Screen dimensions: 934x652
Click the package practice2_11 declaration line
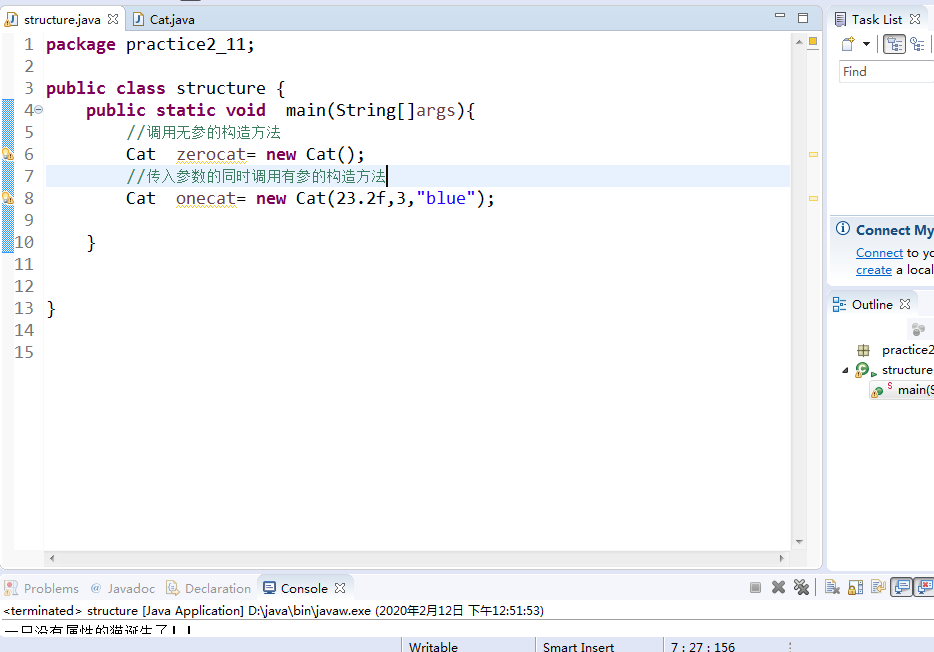click(x=150, y=45)
